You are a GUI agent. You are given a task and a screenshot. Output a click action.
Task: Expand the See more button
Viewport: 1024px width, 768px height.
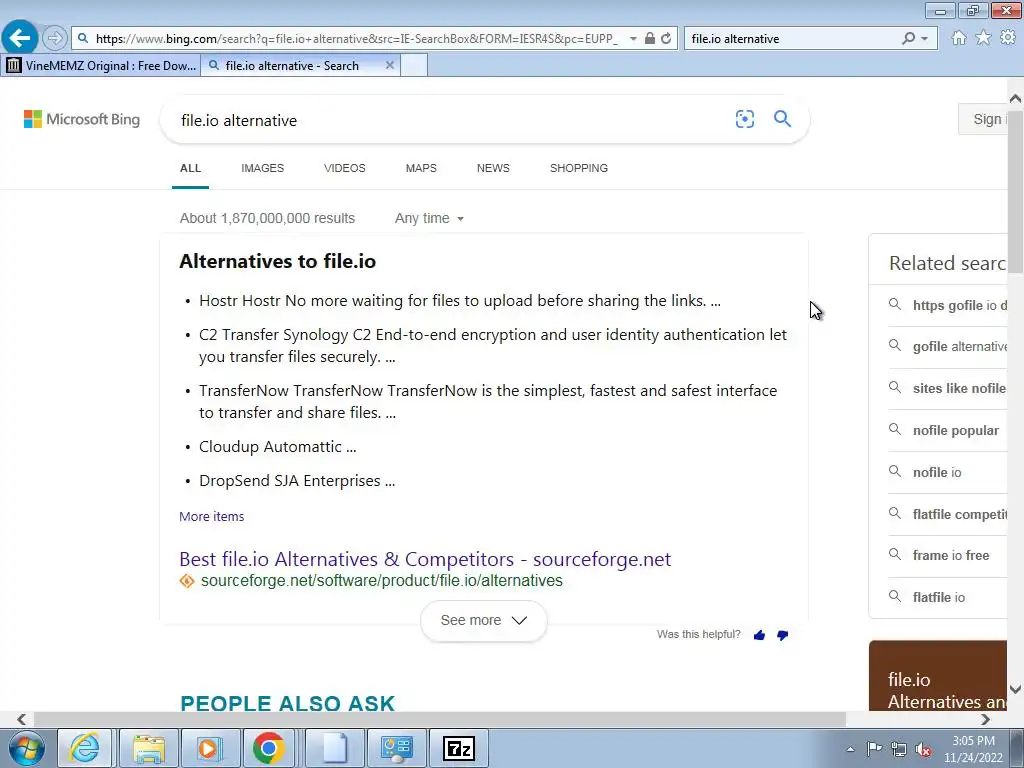coord(484,620)
